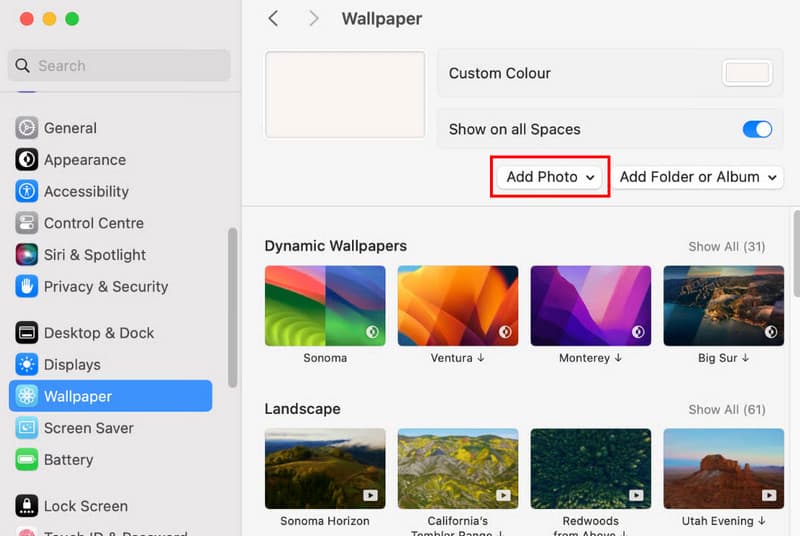Toggle the Show on all Spaces switch
Screen dimensions: 800x536
(757, 129)
